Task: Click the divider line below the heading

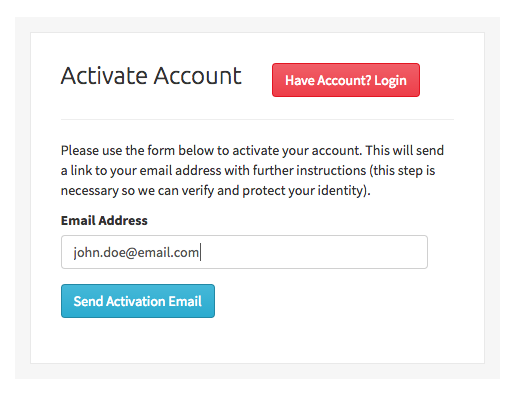Action: 257,119
